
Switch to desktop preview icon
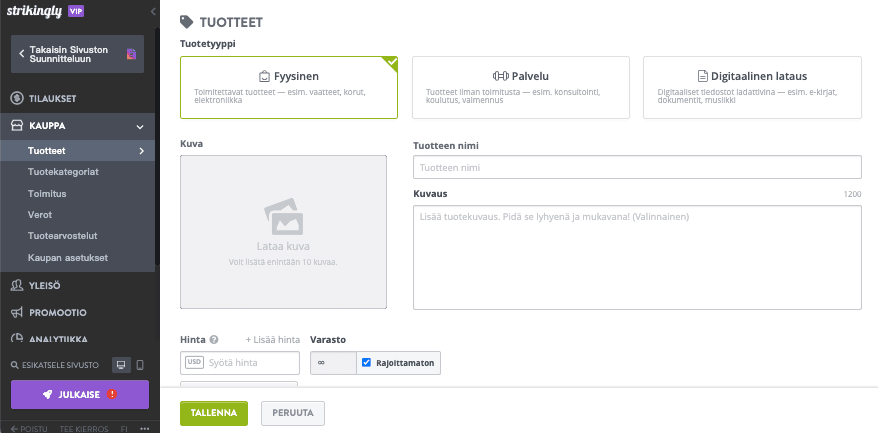coord(121,365)
